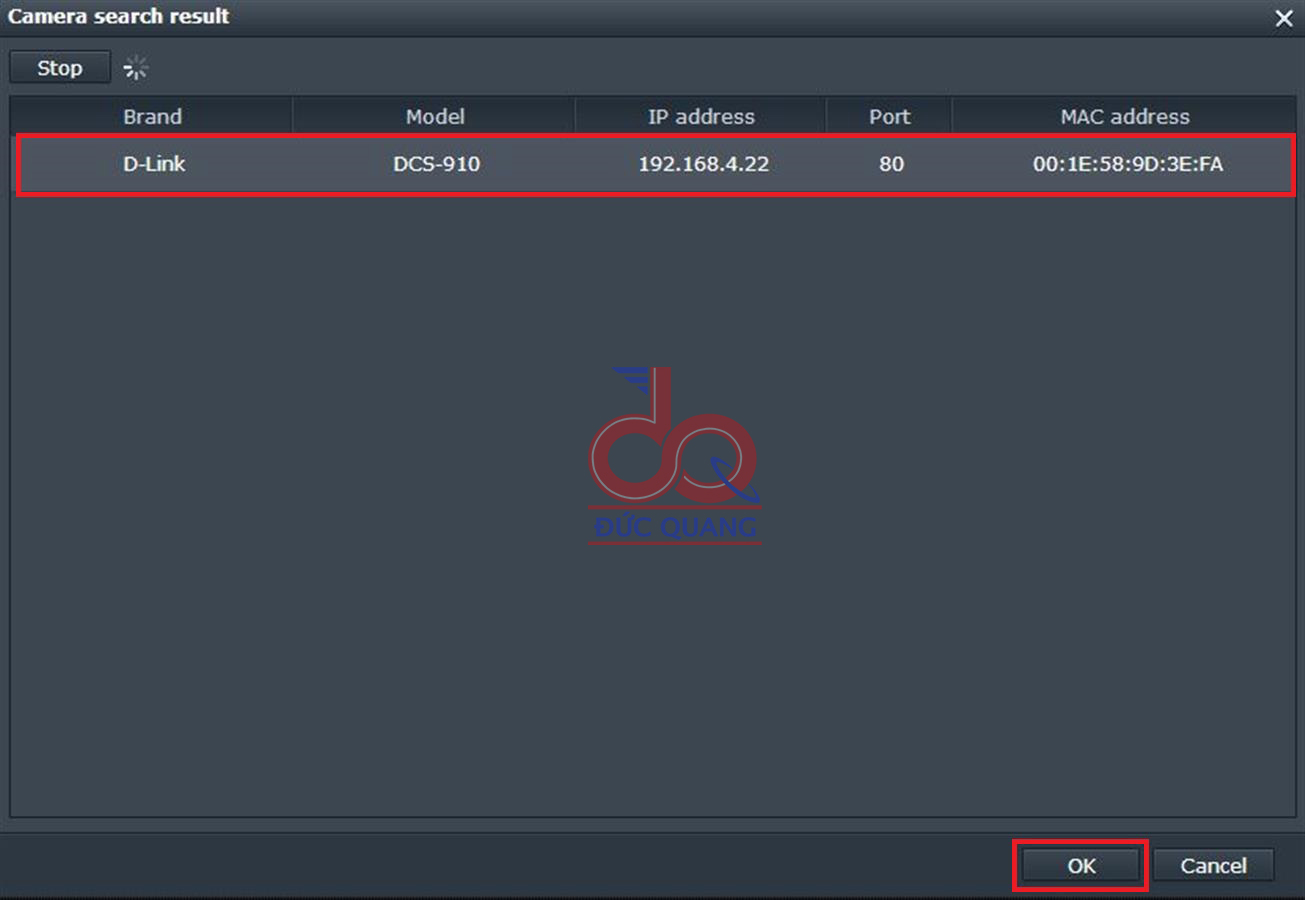
Task: Click the IP address 192.168.4.22
Action: pyautogui.click(x=703, y=164)
